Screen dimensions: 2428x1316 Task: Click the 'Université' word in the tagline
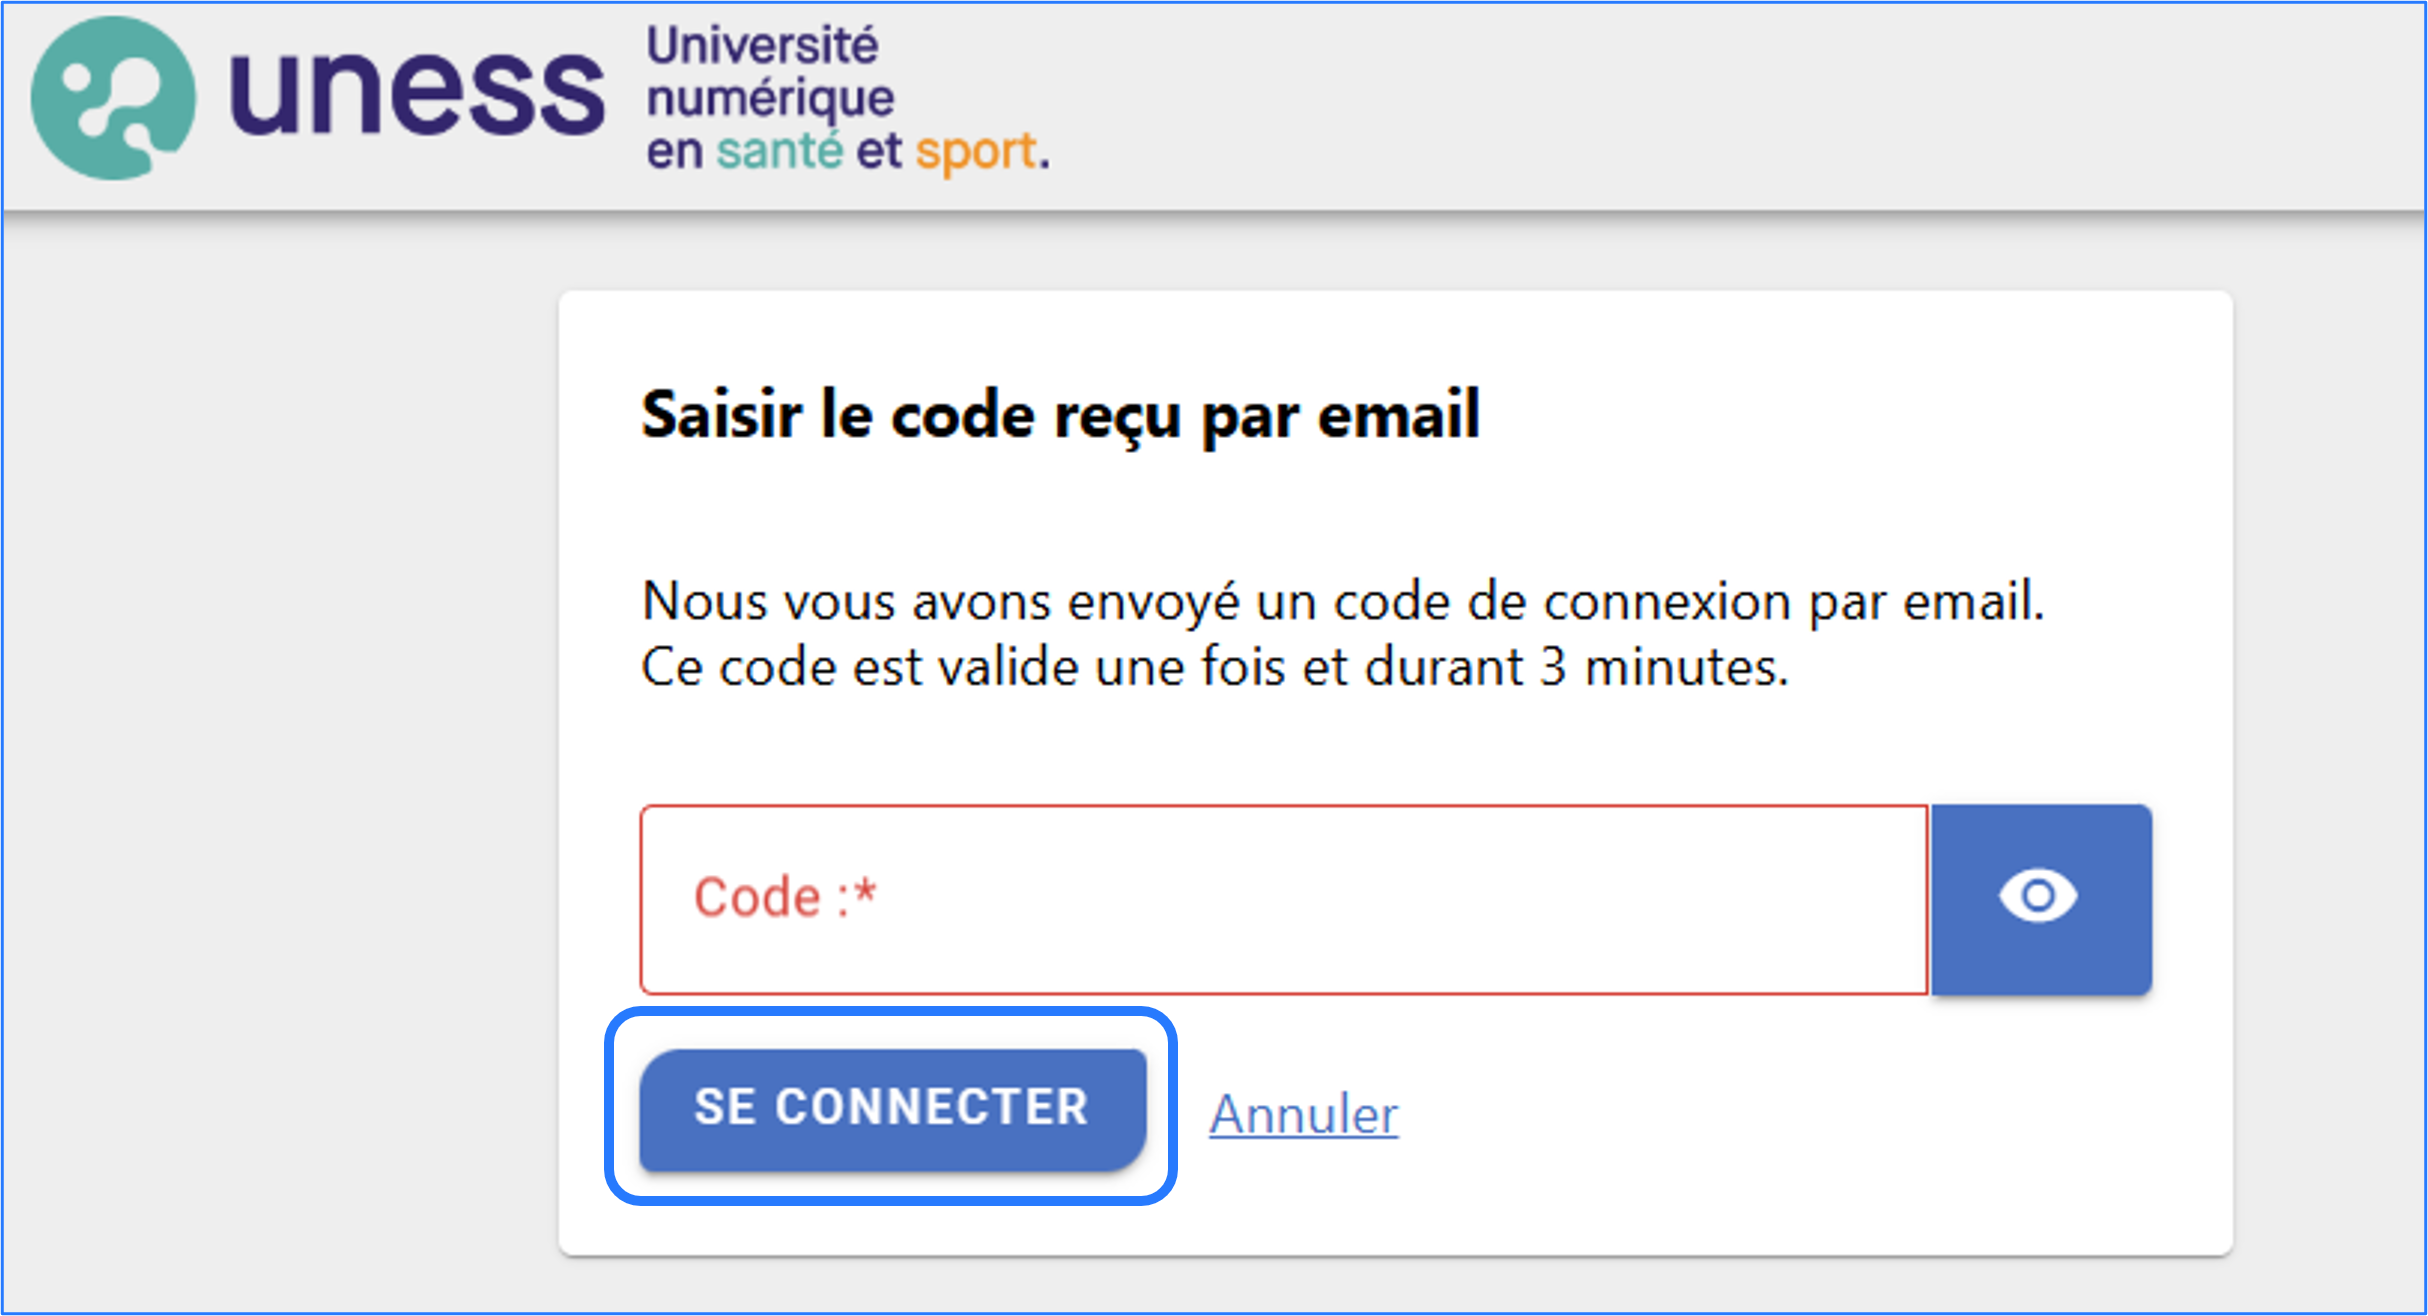(x=762, y=46)
